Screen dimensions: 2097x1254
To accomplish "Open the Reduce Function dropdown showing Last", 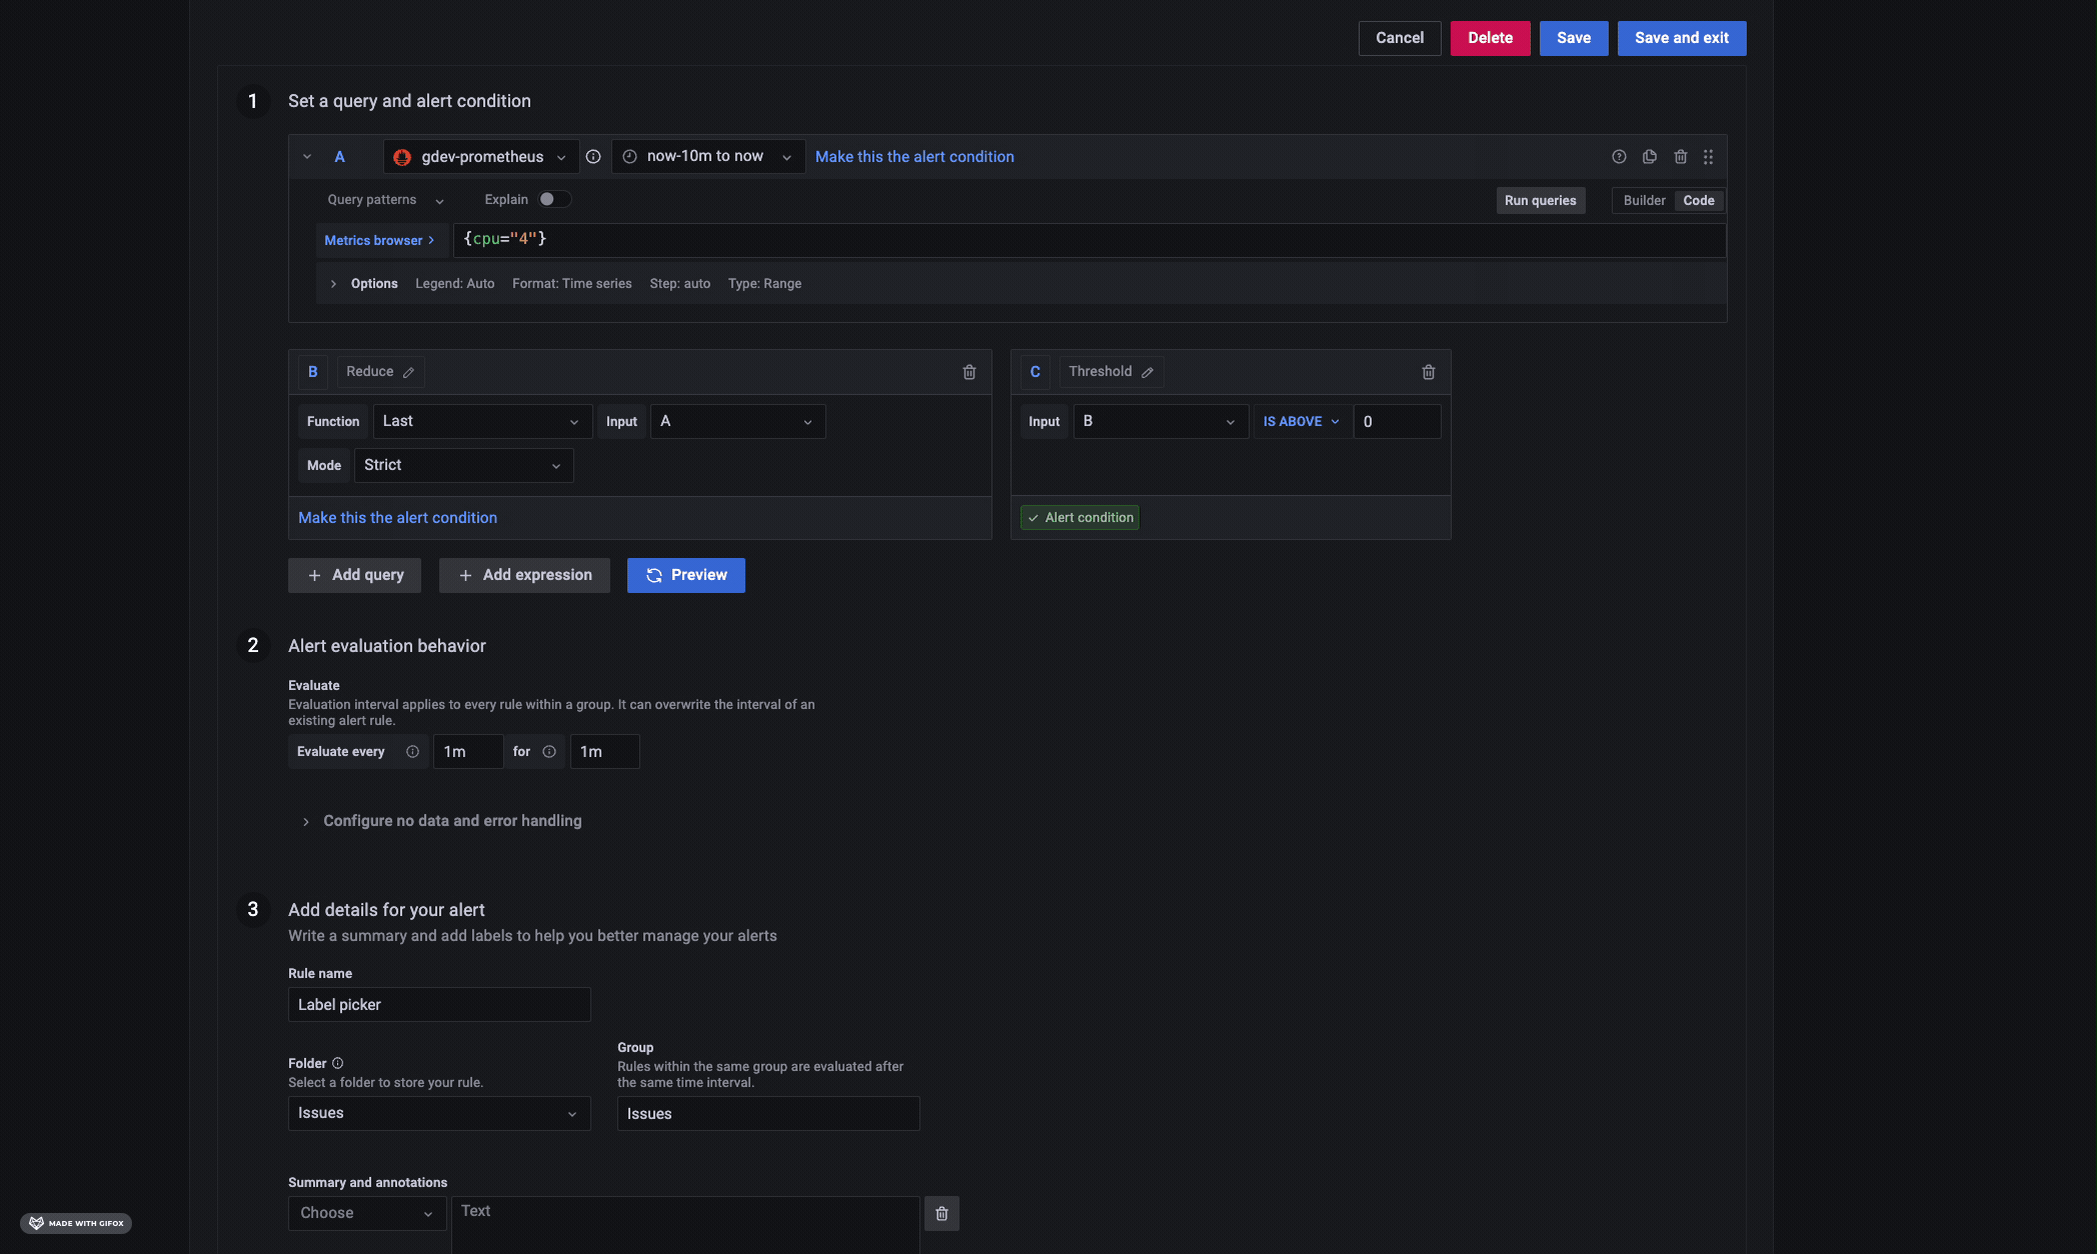I will [x=481, y=421].
